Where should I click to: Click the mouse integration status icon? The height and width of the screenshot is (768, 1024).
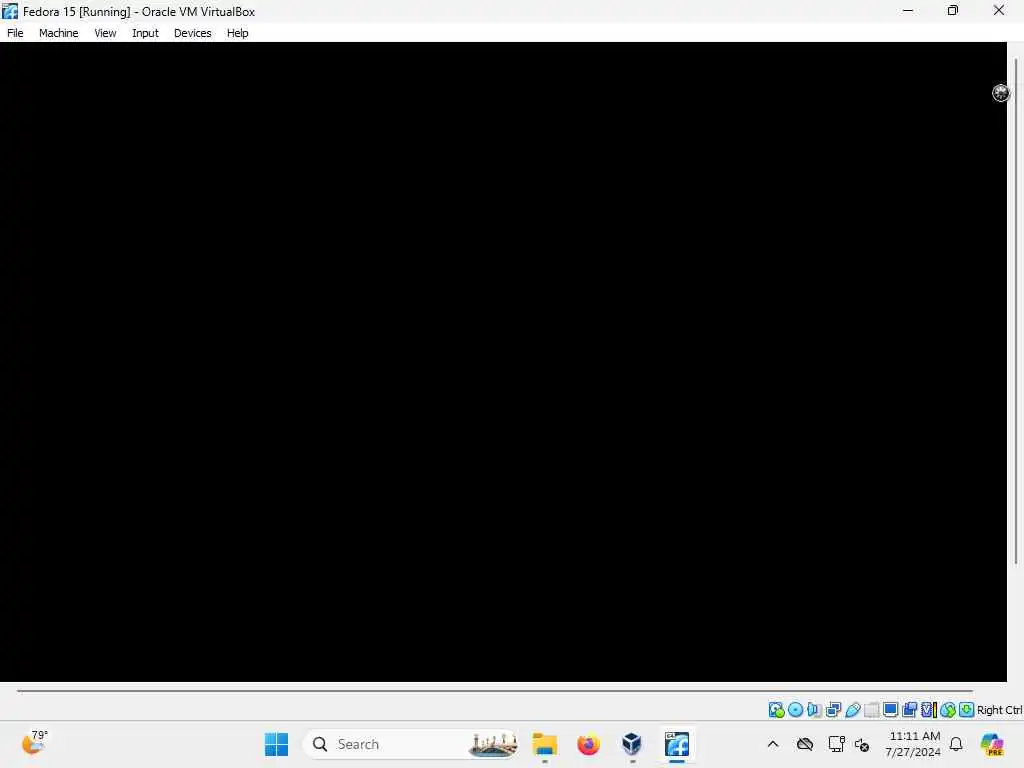(948, 710)
